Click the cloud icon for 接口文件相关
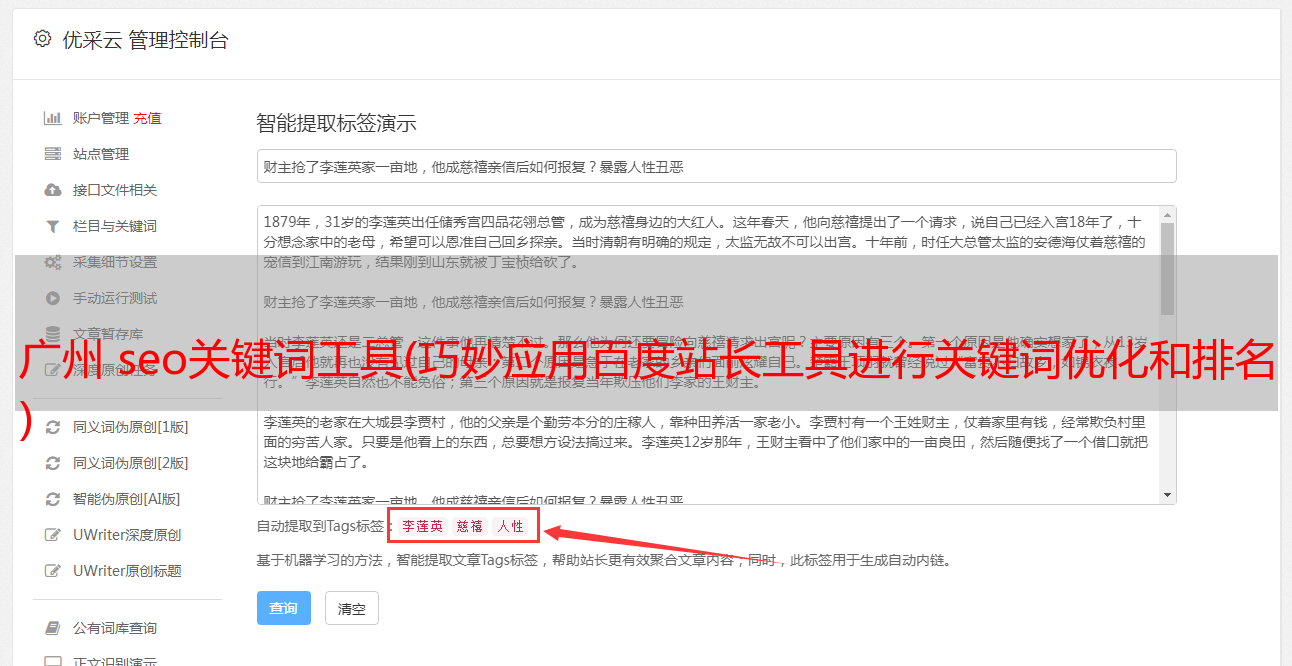Viewport: 1292px width, 666px height. pyautogui.click(x=53, y=190)
